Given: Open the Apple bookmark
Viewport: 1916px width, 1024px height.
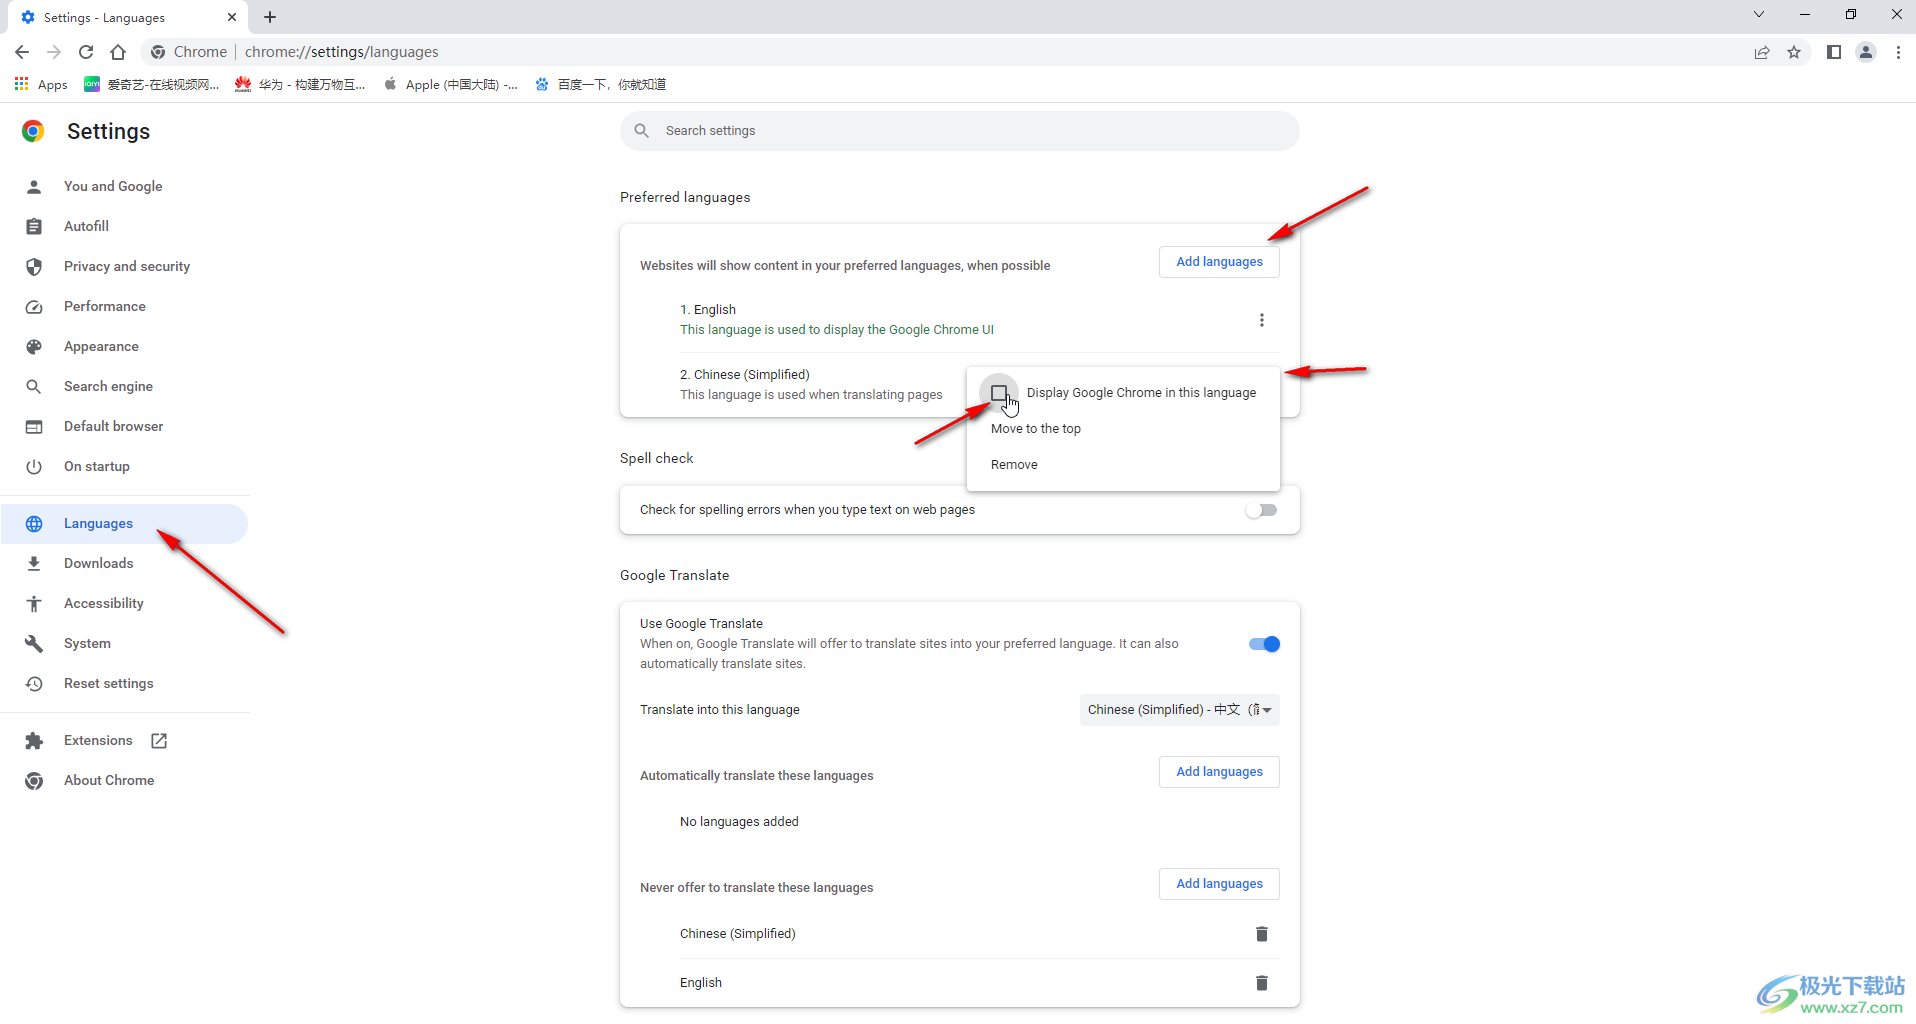Looking at the screenshot, I should [x=450, y=85].
